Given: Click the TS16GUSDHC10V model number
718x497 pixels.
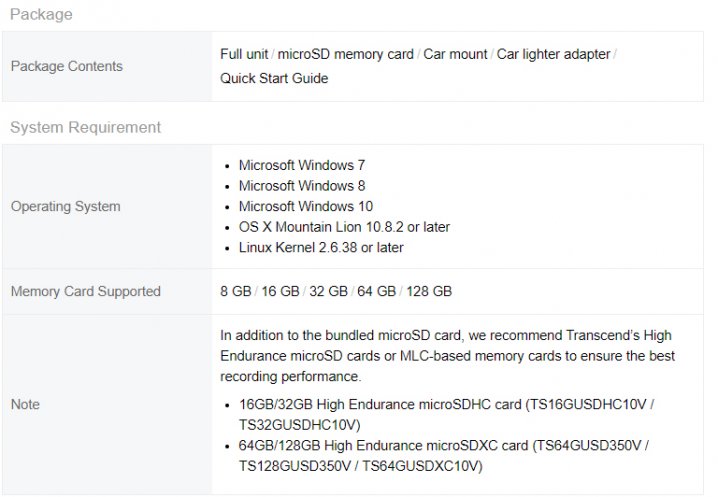Looking at the screenshot, I should (588, 404).
